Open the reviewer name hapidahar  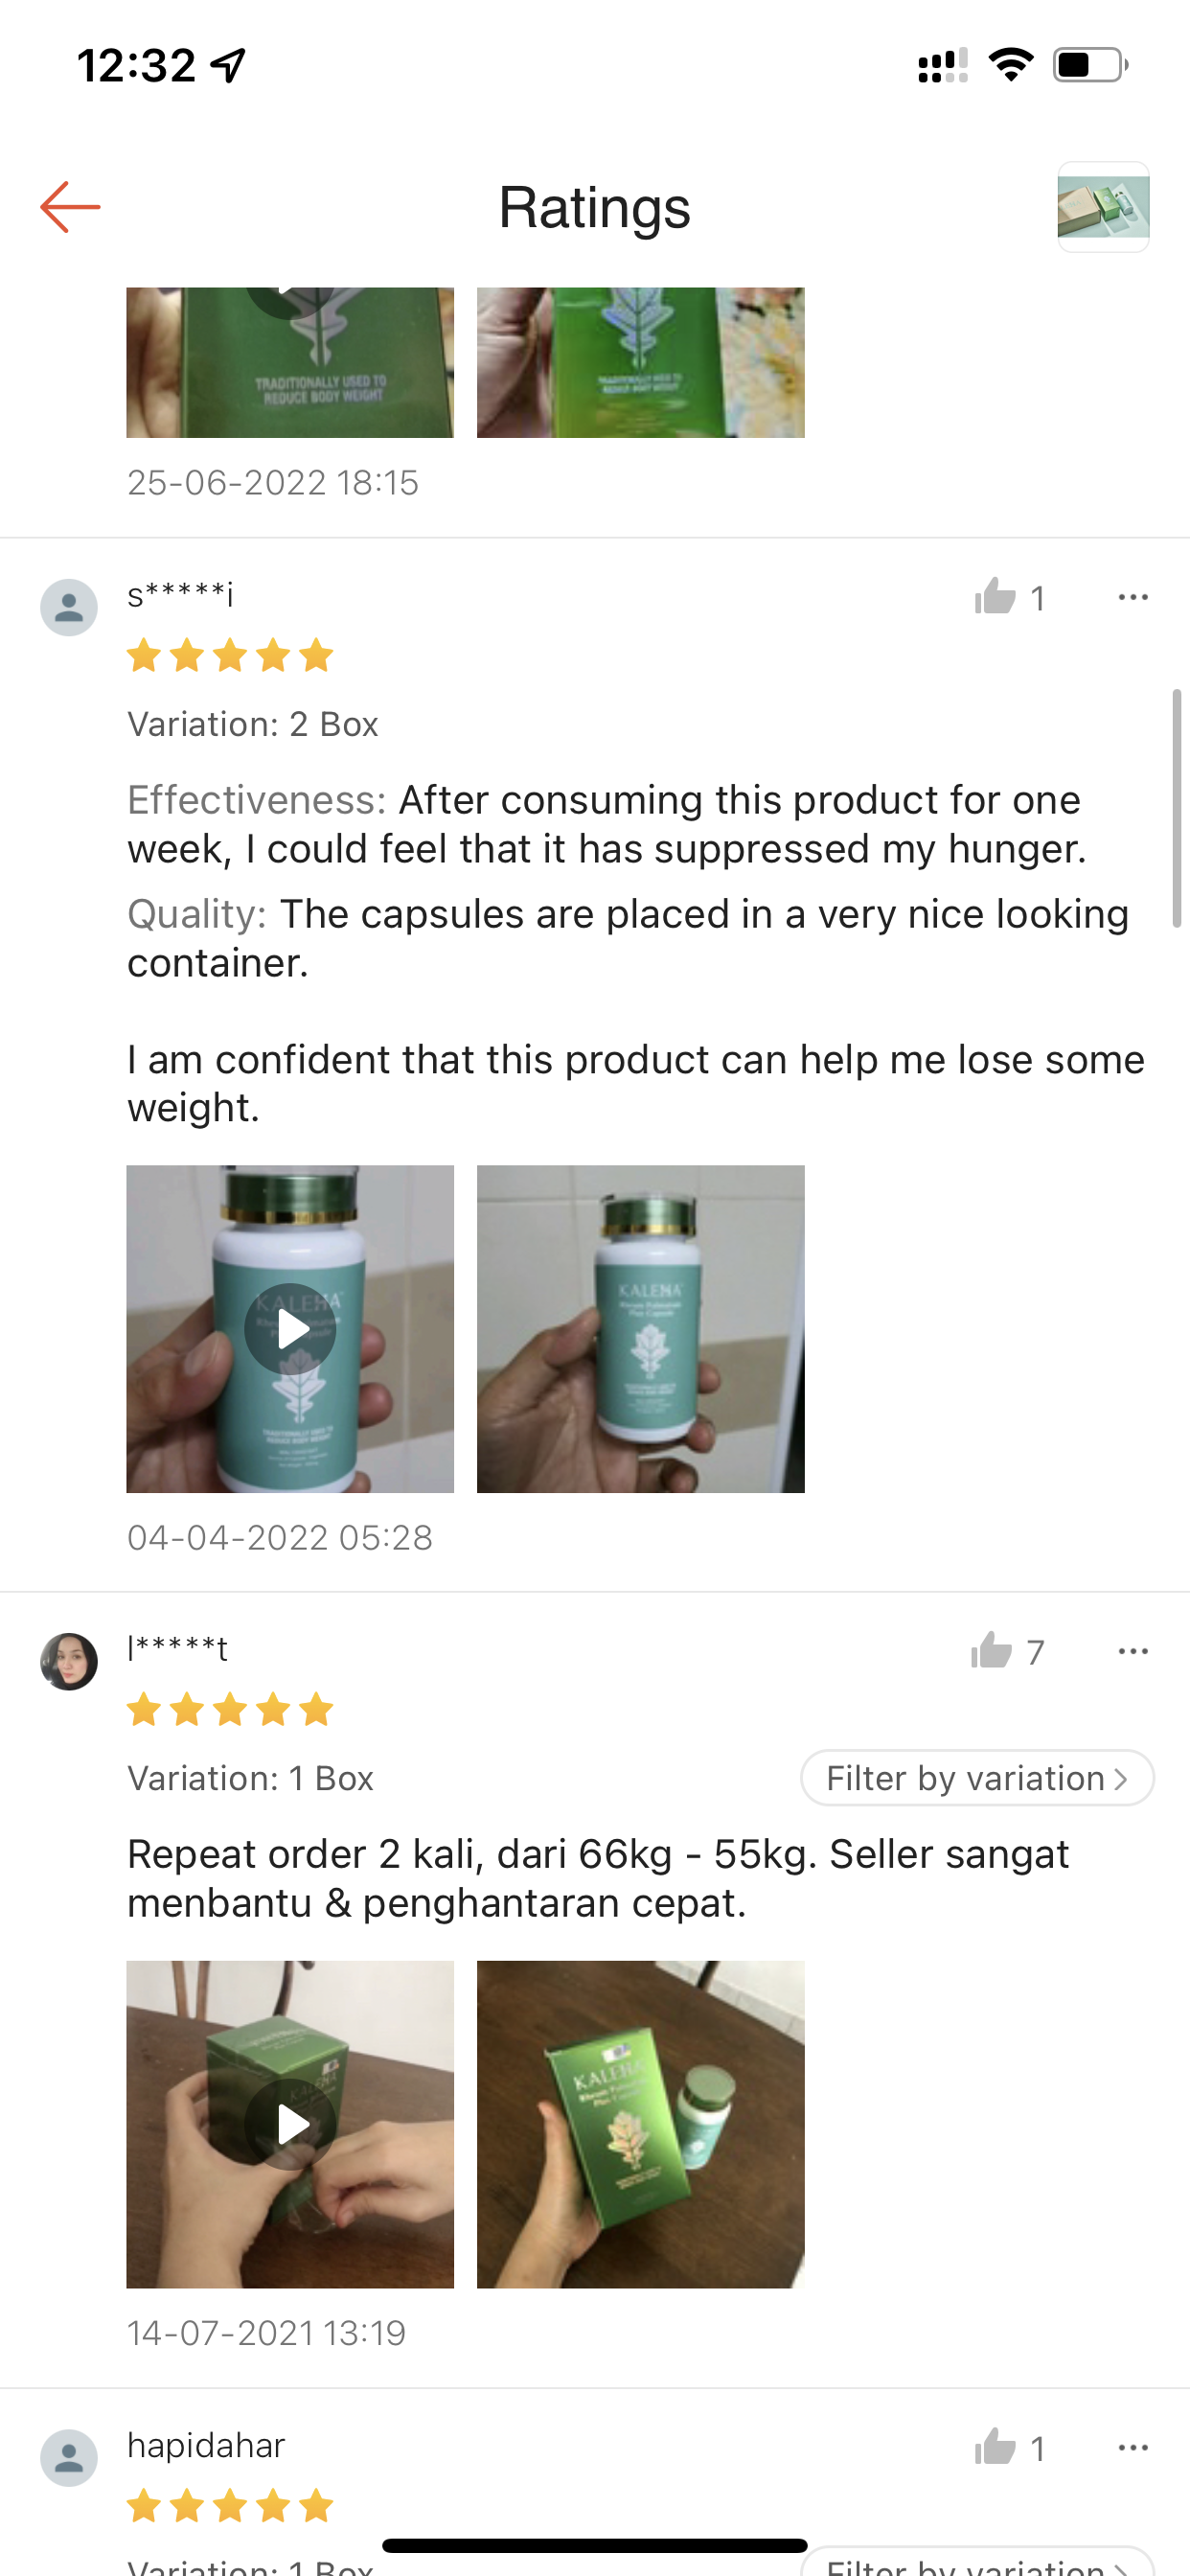(206, 2445)
